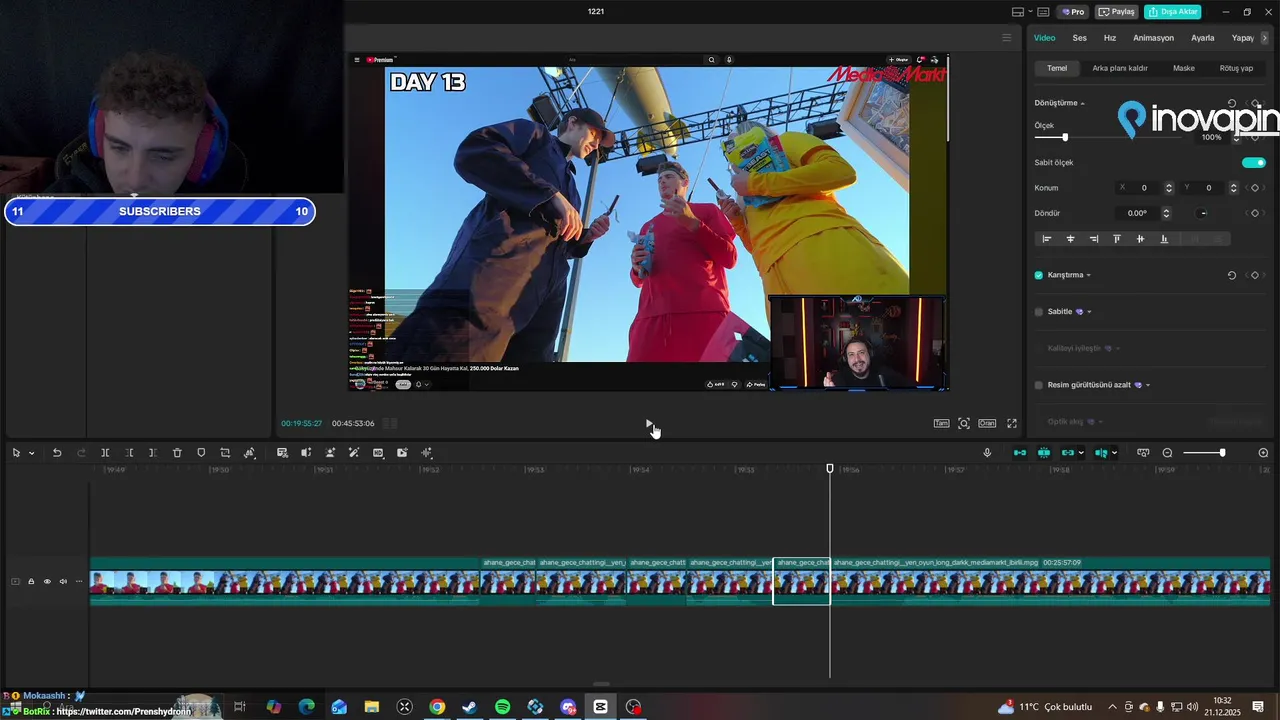Open linkage dropdown arrow in timeline toolbar
Screen dimensions: 1280x720
1081,453
